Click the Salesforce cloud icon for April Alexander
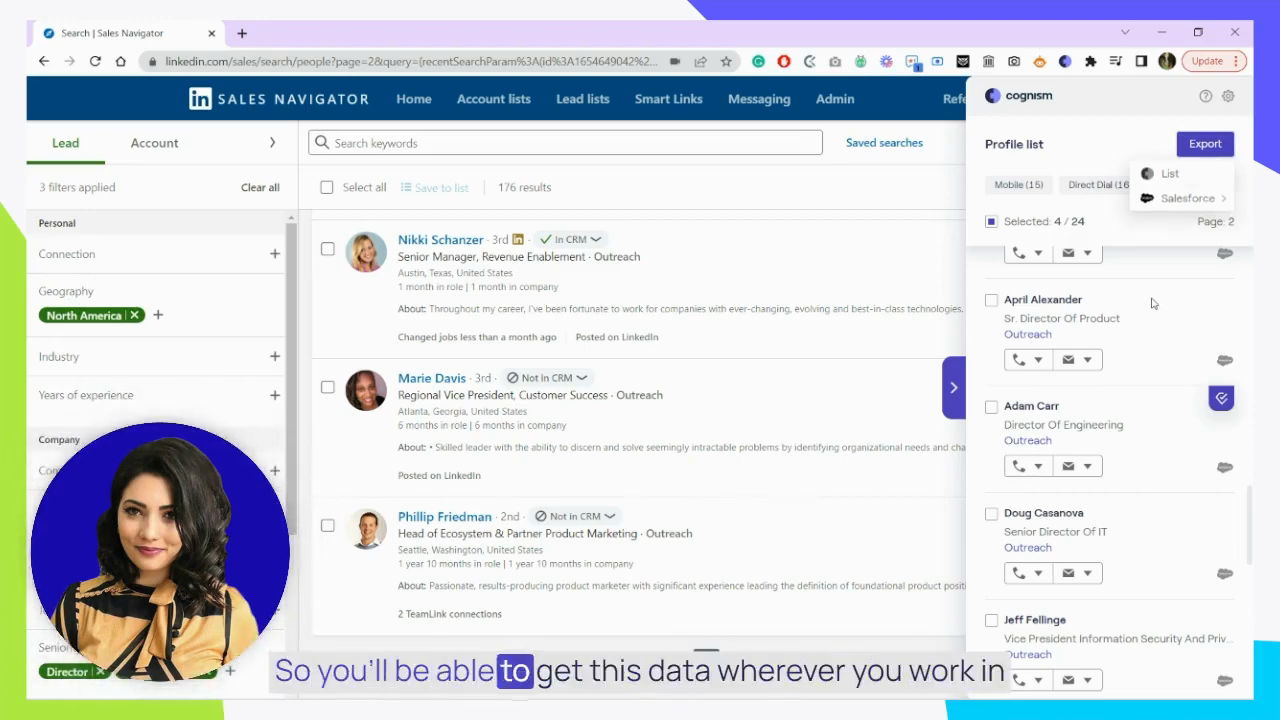This screenshot has width=1280, height=720. click(x=1225, y=360)
